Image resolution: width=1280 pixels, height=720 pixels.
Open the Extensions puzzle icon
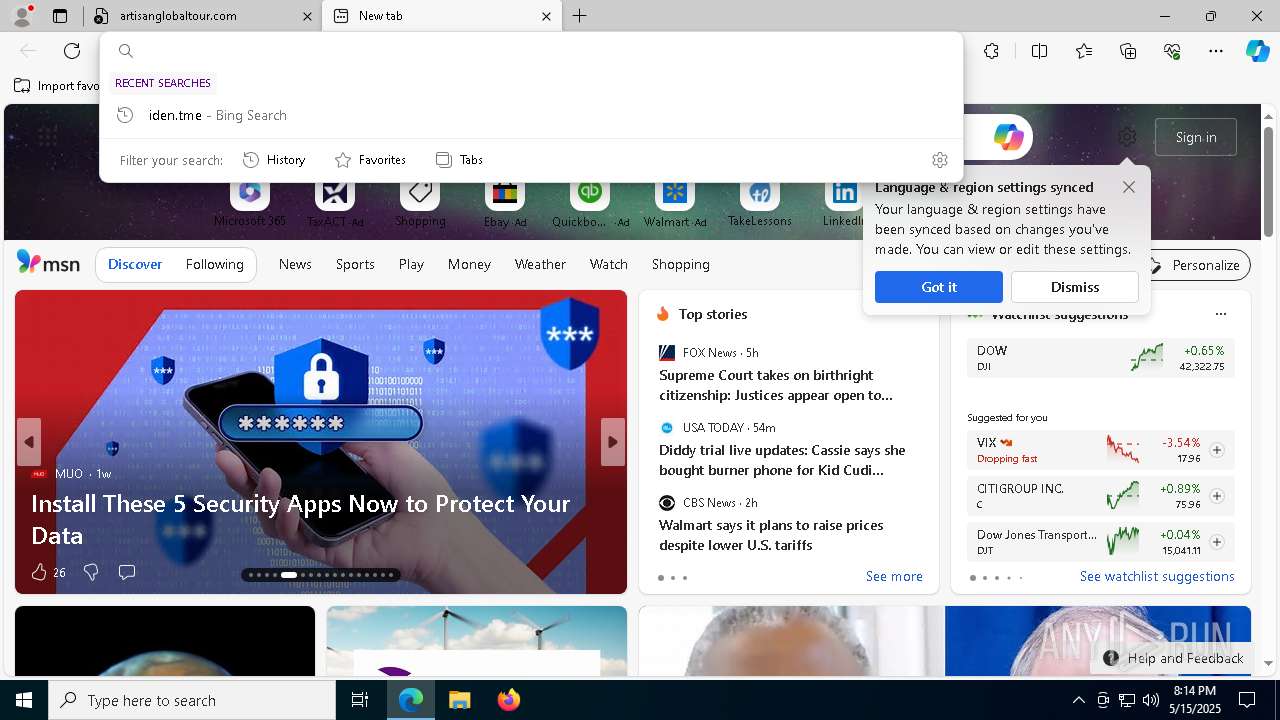[991, 51]
